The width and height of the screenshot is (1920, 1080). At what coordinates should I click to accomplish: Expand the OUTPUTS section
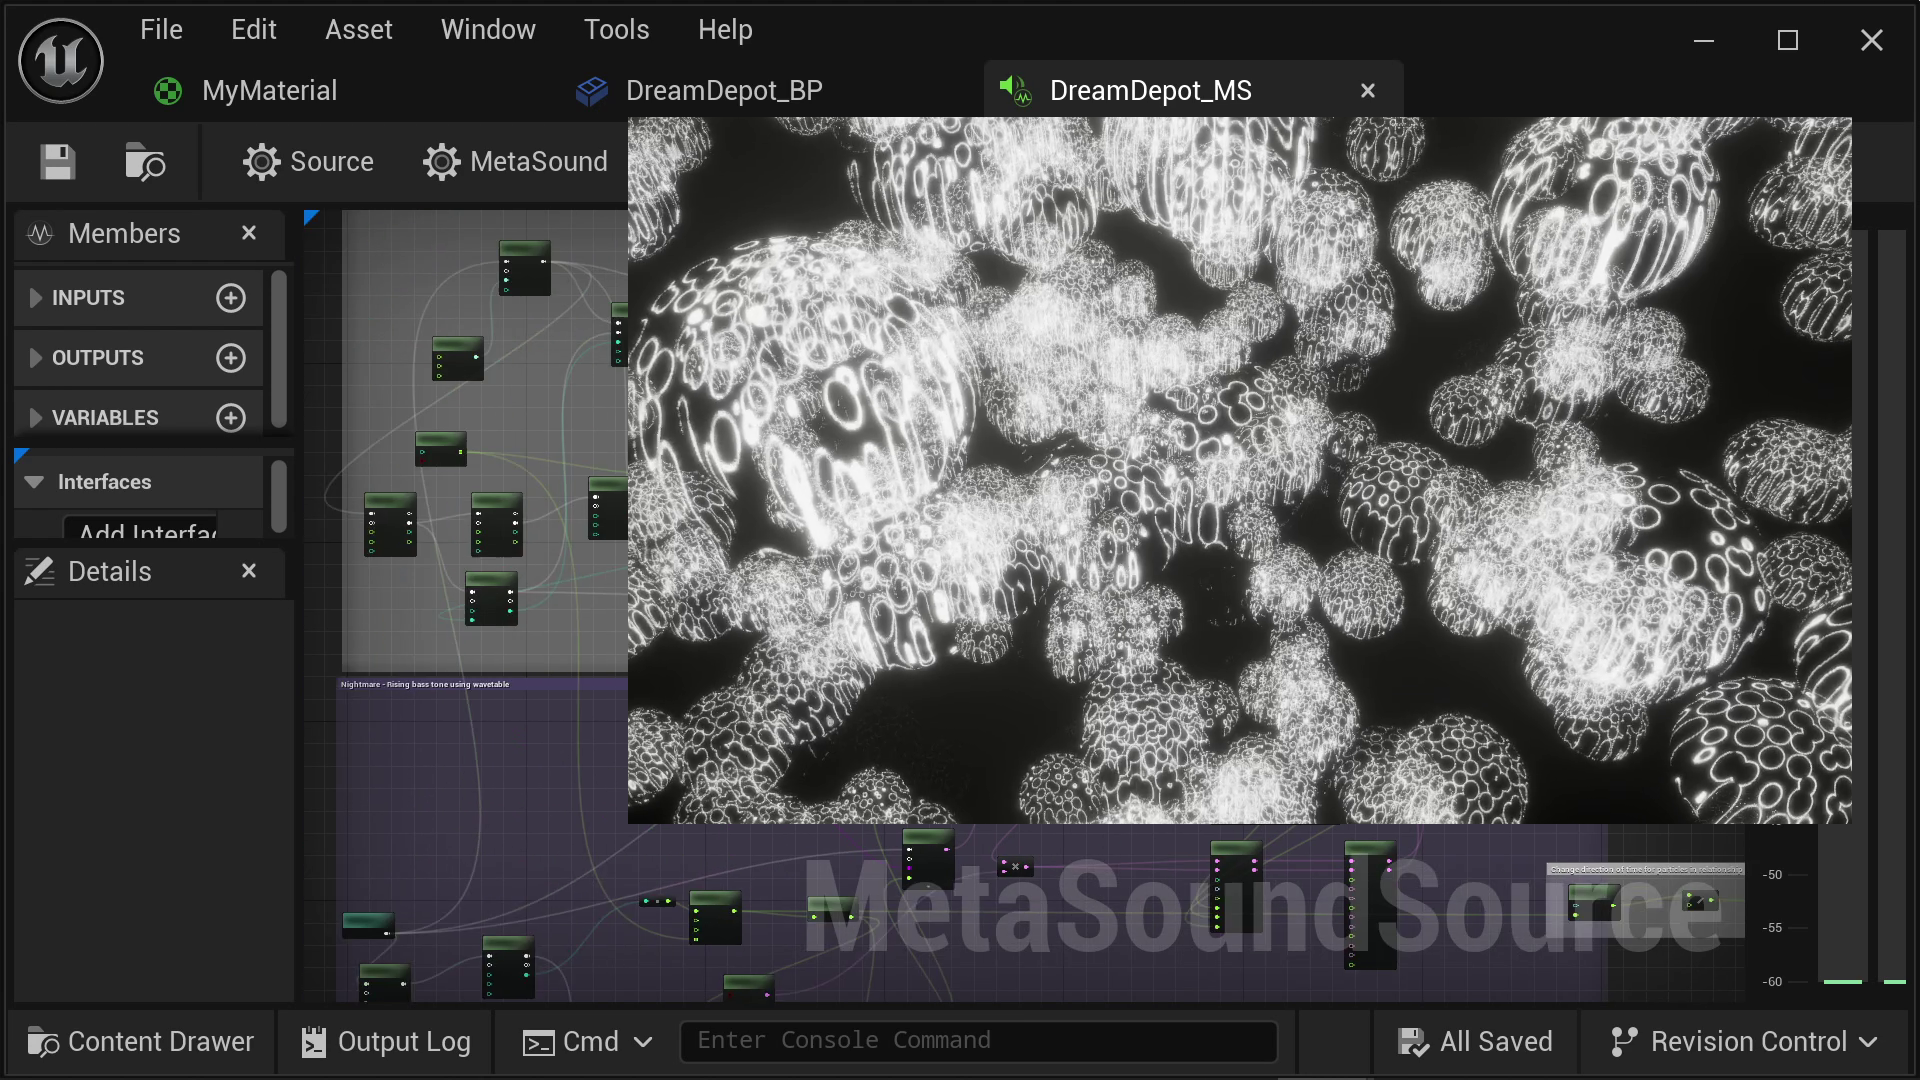pos(36,358)
